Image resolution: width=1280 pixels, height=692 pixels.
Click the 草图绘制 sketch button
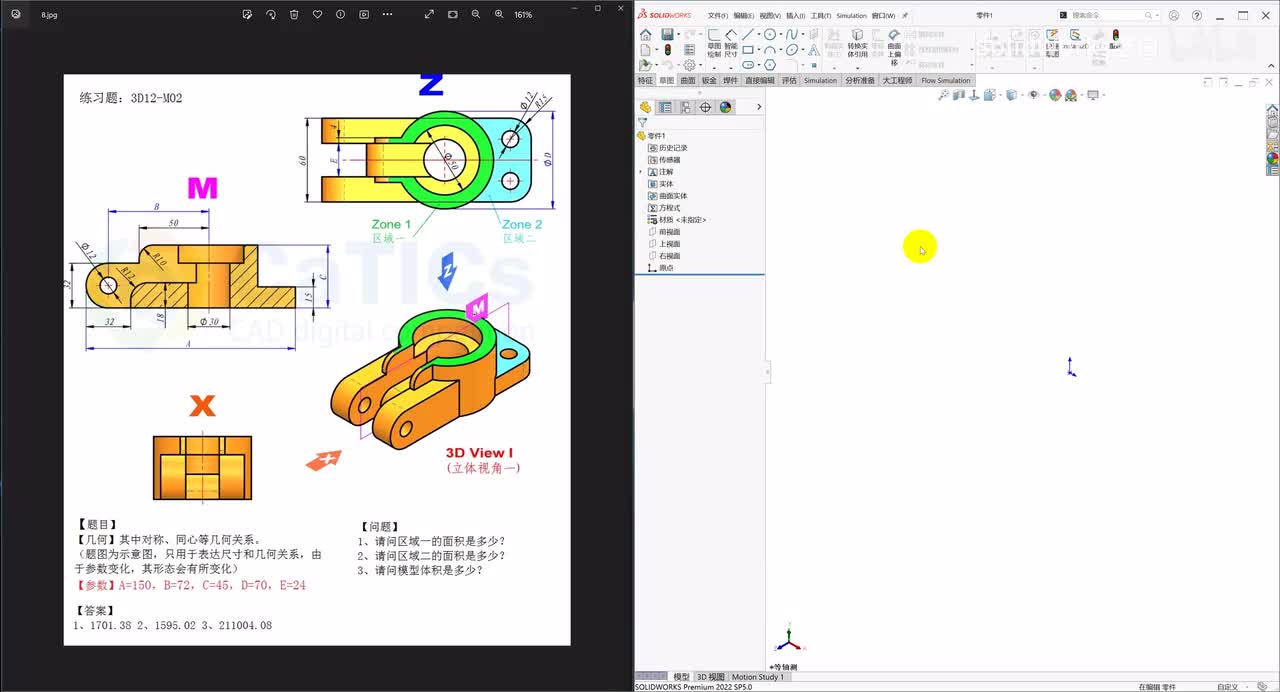click(714, 42)
